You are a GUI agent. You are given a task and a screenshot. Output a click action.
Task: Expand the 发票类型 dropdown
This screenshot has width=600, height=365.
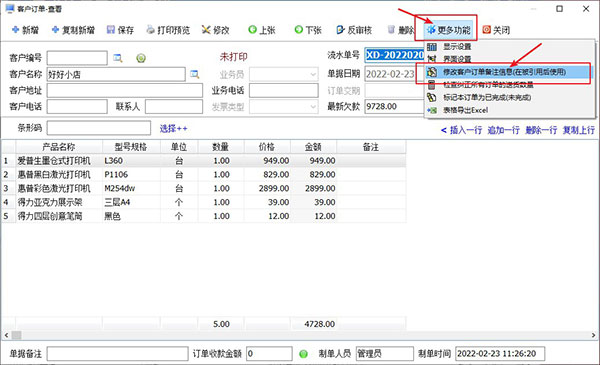coord(313,107)
